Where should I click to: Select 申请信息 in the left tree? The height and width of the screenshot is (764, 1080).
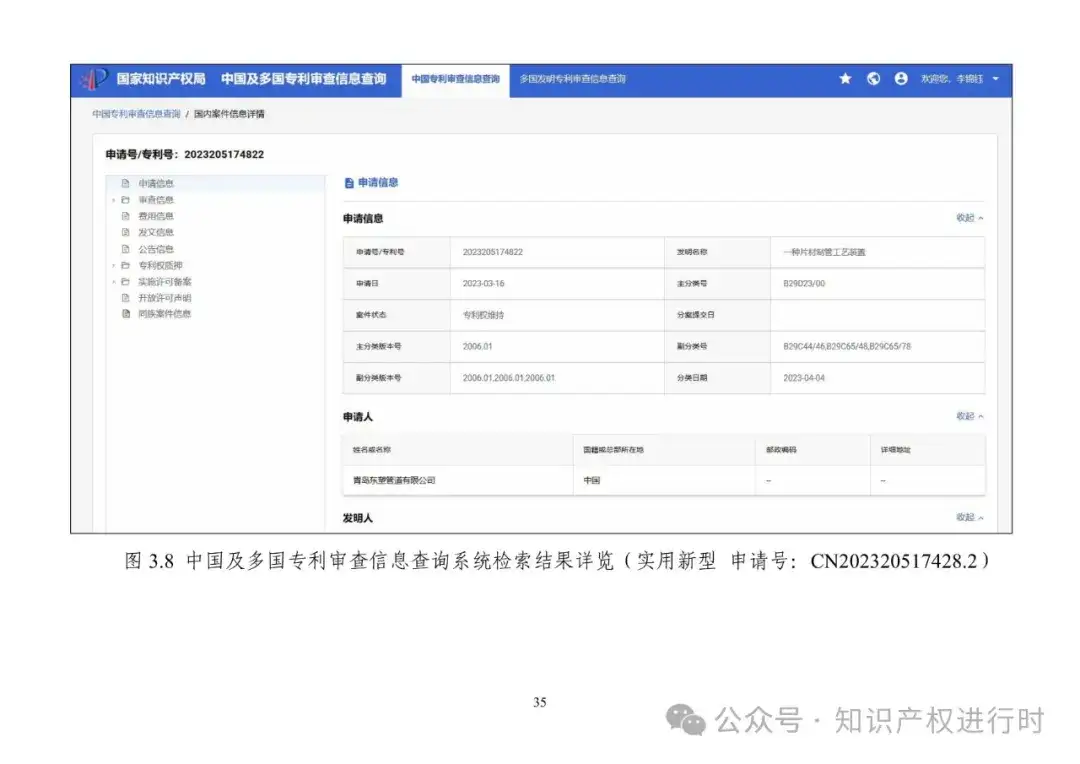click(x=156, y=183)
